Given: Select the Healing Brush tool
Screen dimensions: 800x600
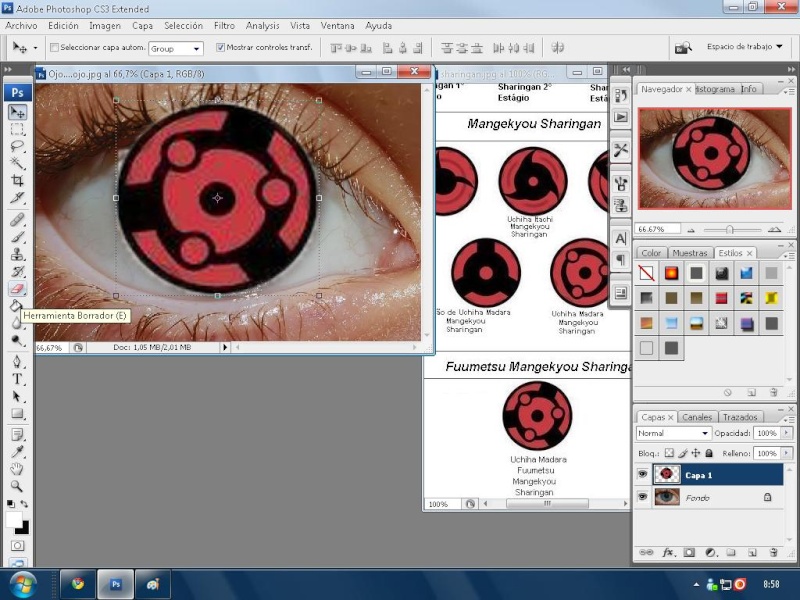Looking at the screenshot, I should click(x=18, y=220).
